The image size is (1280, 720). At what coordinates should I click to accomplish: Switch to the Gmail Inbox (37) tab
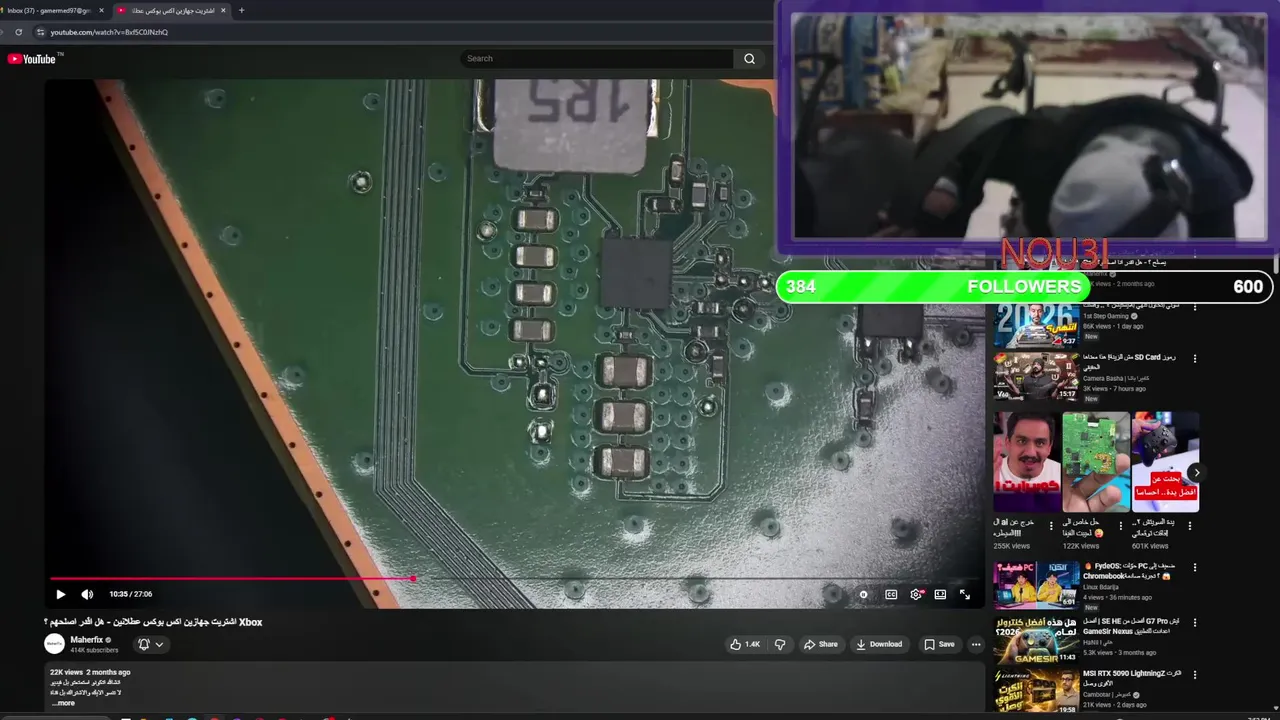tap(48, 10)
